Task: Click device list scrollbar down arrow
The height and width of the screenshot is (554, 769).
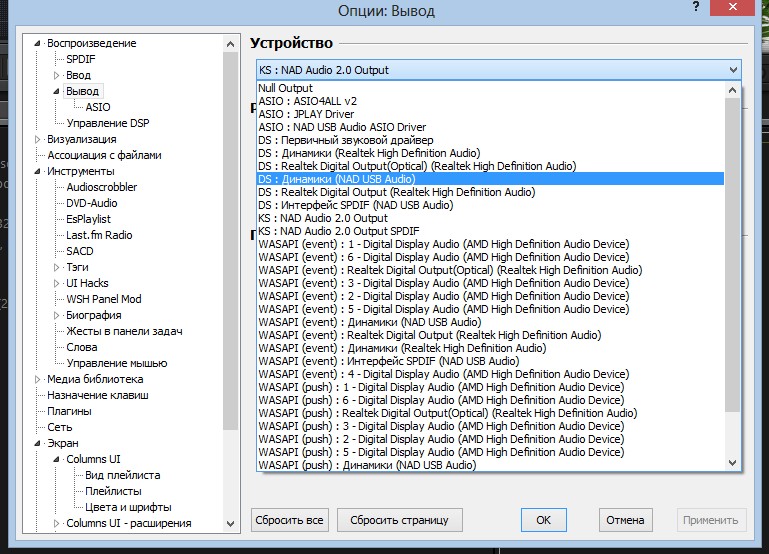Action: tap(732, 463)
